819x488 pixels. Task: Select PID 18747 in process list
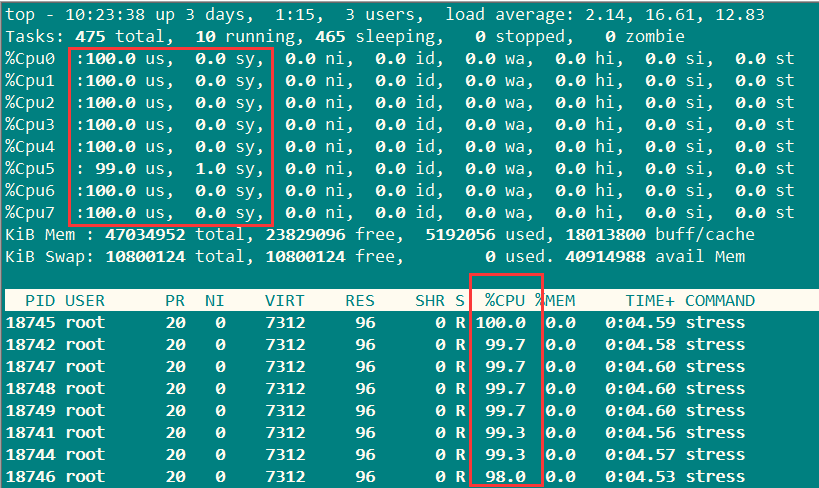coord(29,366)
